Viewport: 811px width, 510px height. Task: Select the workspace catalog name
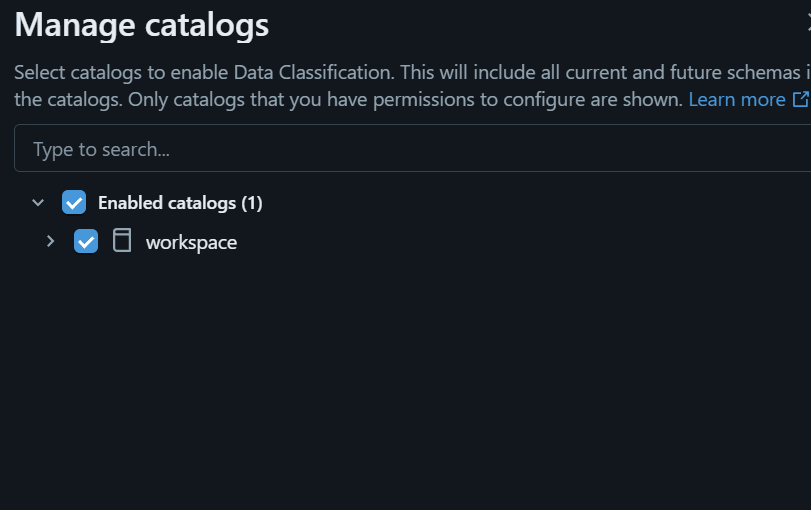pos(191,242)
